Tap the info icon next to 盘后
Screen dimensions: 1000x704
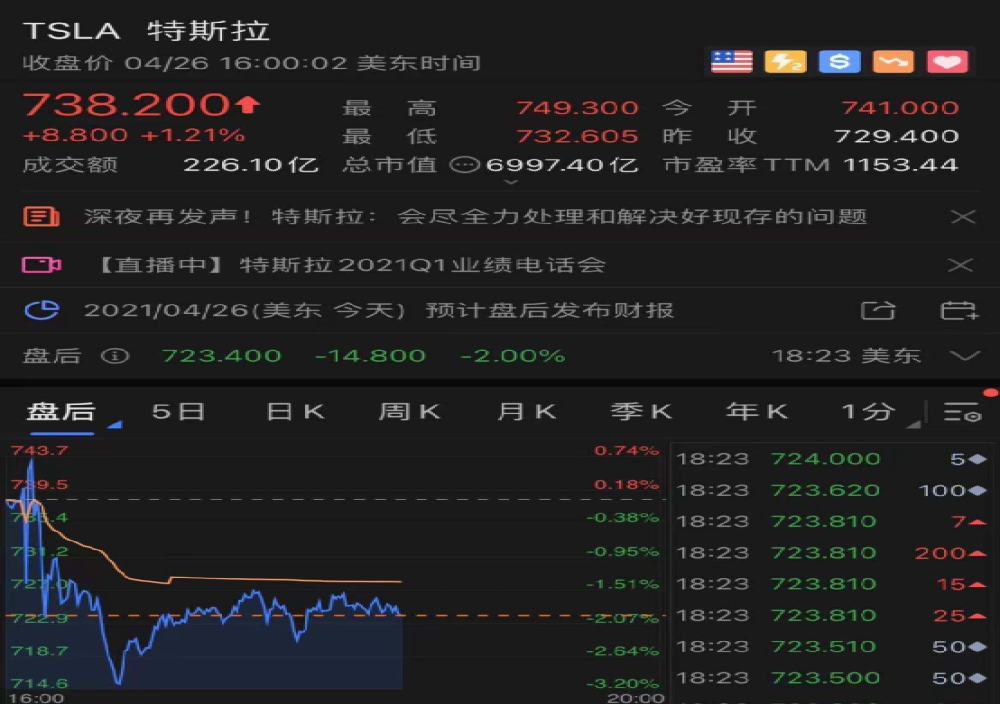[x=115, y=356]
